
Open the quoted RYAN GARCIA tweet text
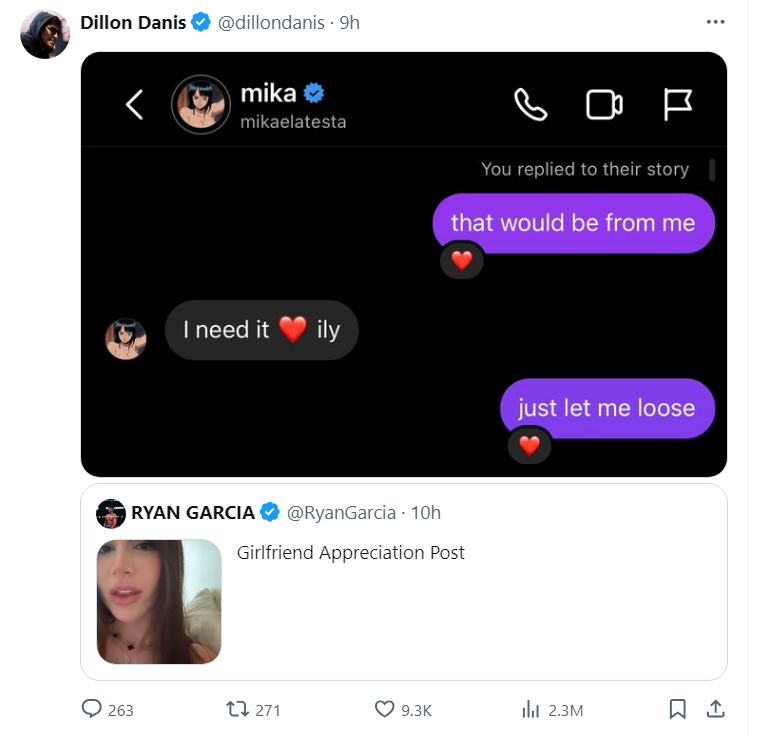pos(351,552)
